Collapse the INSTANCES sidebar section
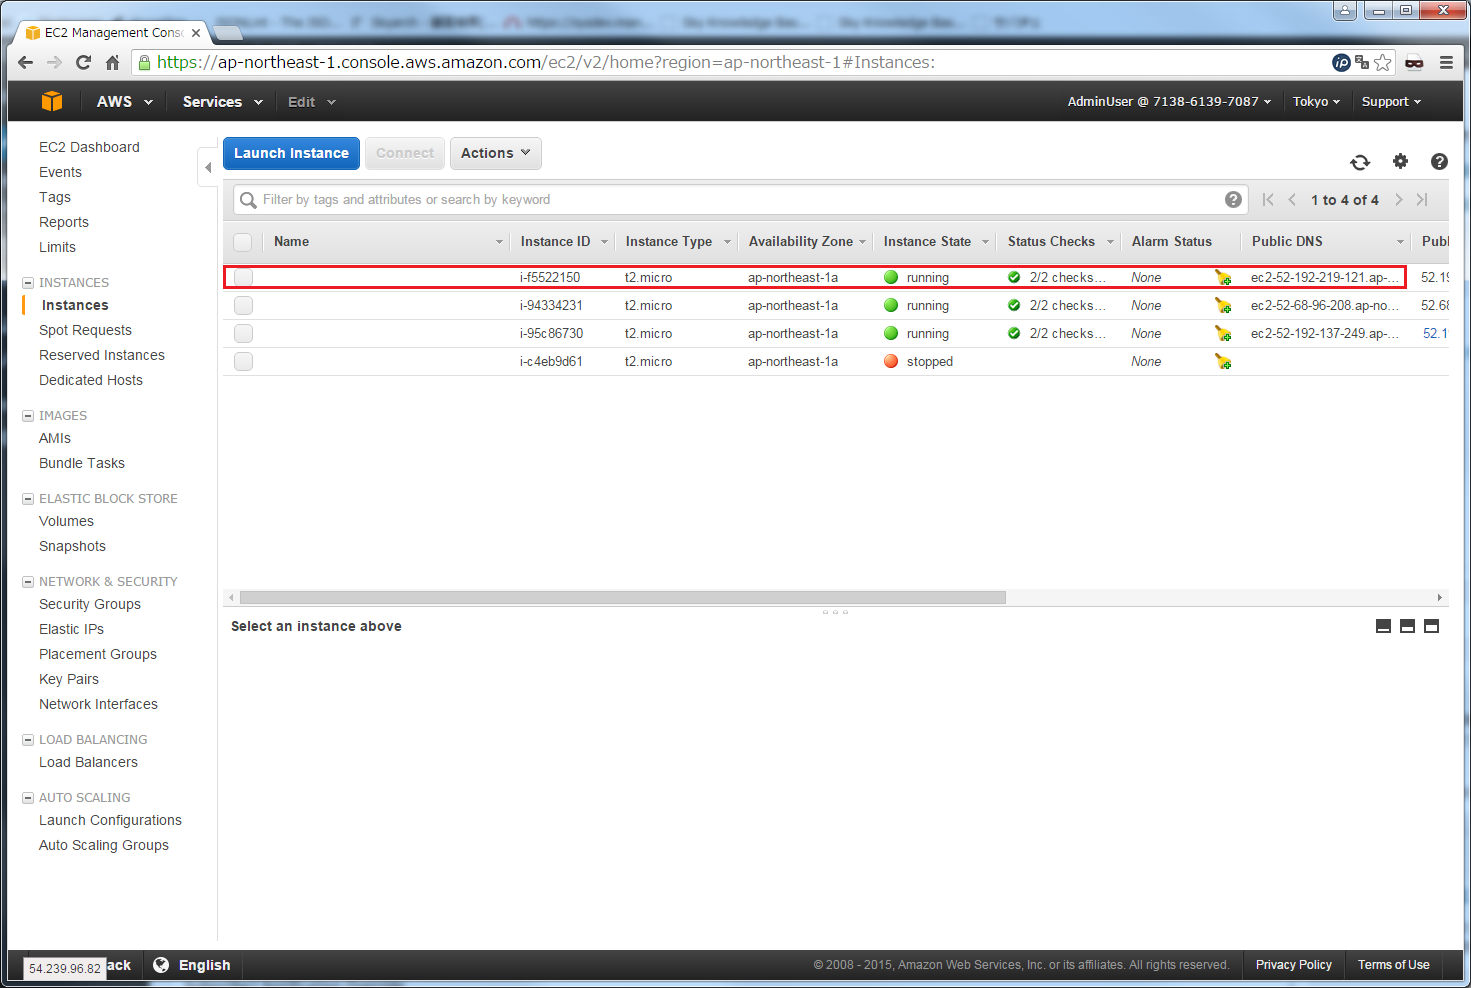Viewport: 1471px width, 988px height. tap(28, 283)
